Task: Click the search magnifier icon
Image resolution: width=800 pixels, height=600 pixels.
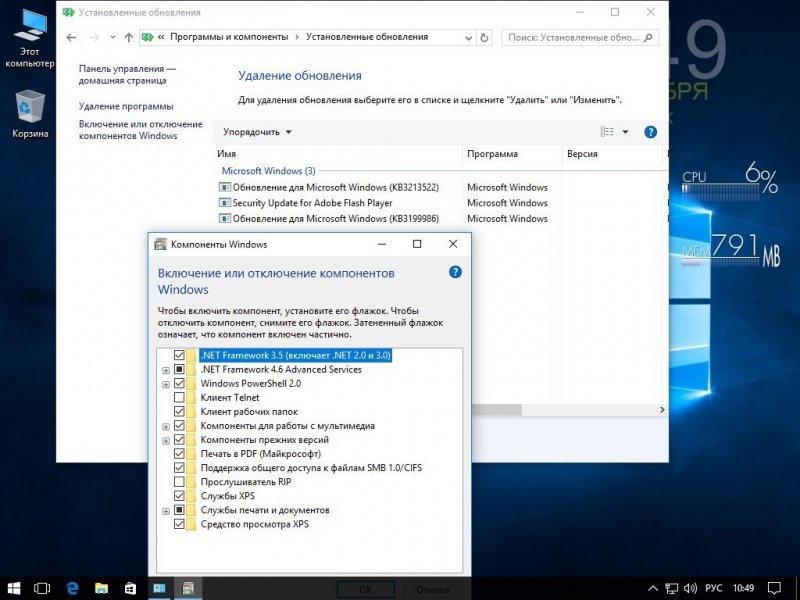Action: pos(648,37)
